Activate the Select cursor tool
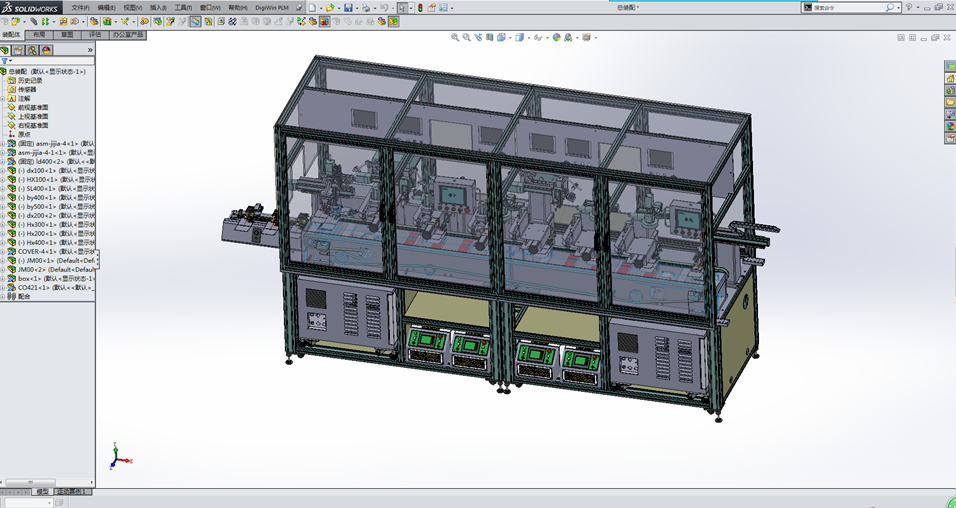This screenshot has height=508, width=956. point(402,8)
